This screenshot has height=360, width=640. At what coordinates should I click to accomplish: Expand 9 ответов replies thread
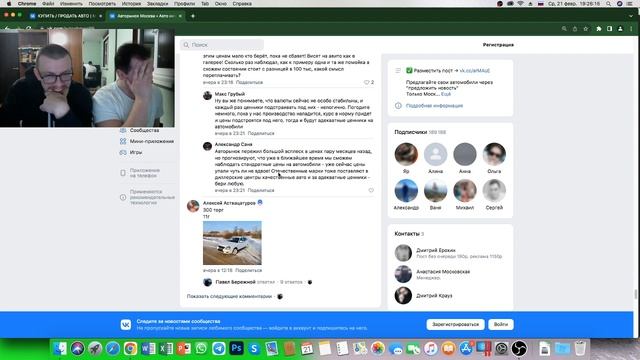coord(291,282)
